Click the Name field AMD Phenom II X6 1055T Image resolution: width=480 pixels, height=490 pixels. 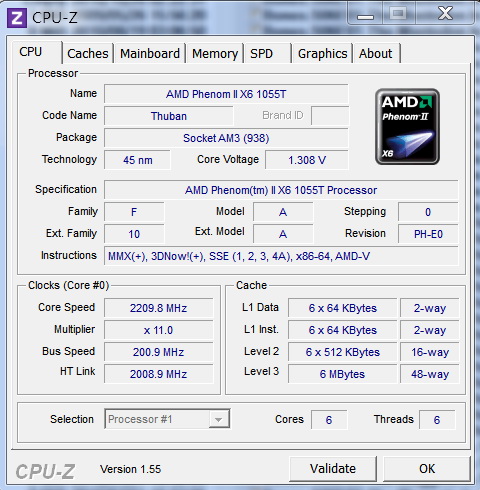click(x=226, y=94)
